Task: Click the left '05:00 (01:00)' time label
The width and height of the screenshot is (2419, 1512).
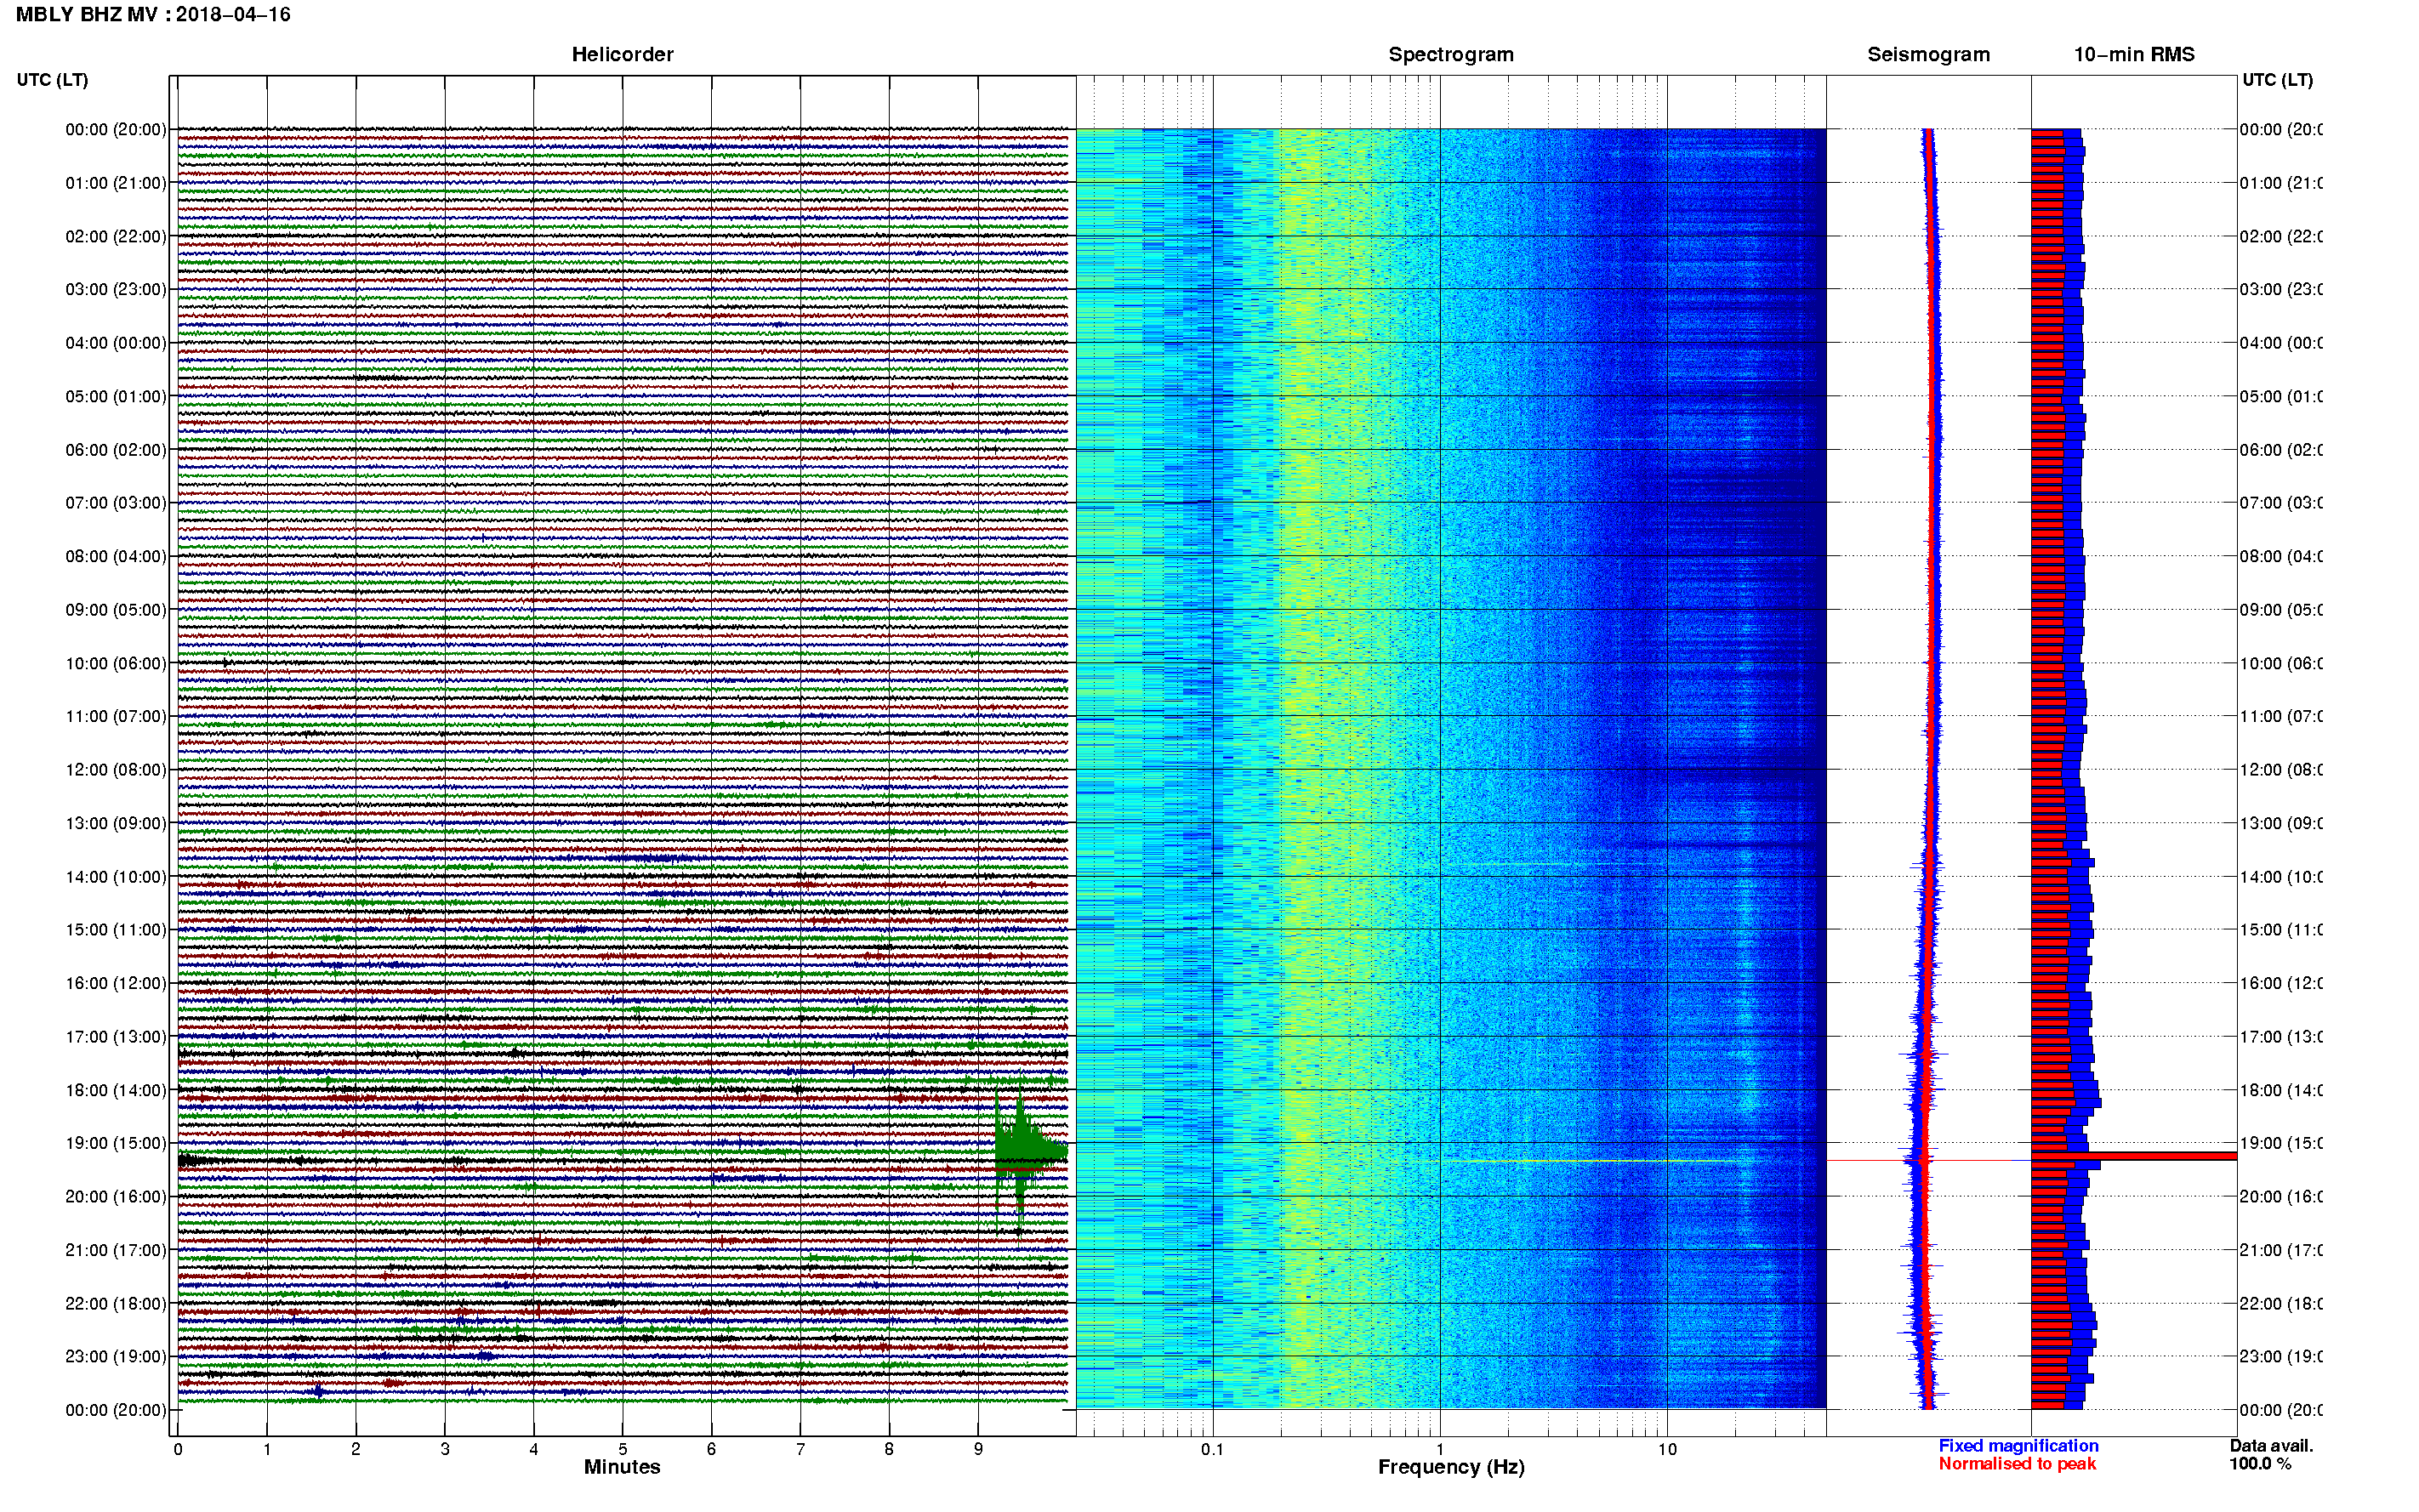Action: pyautogui.click(x=116, y=397)
